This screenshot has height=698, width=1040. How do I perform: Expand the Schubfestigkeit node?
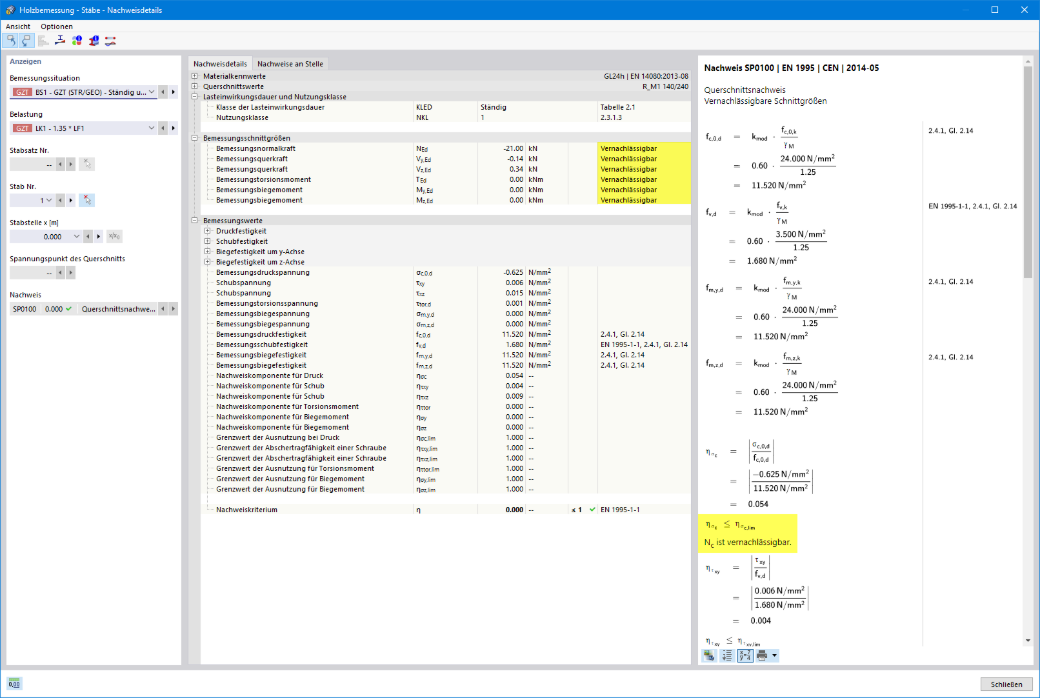coord(208,242)
